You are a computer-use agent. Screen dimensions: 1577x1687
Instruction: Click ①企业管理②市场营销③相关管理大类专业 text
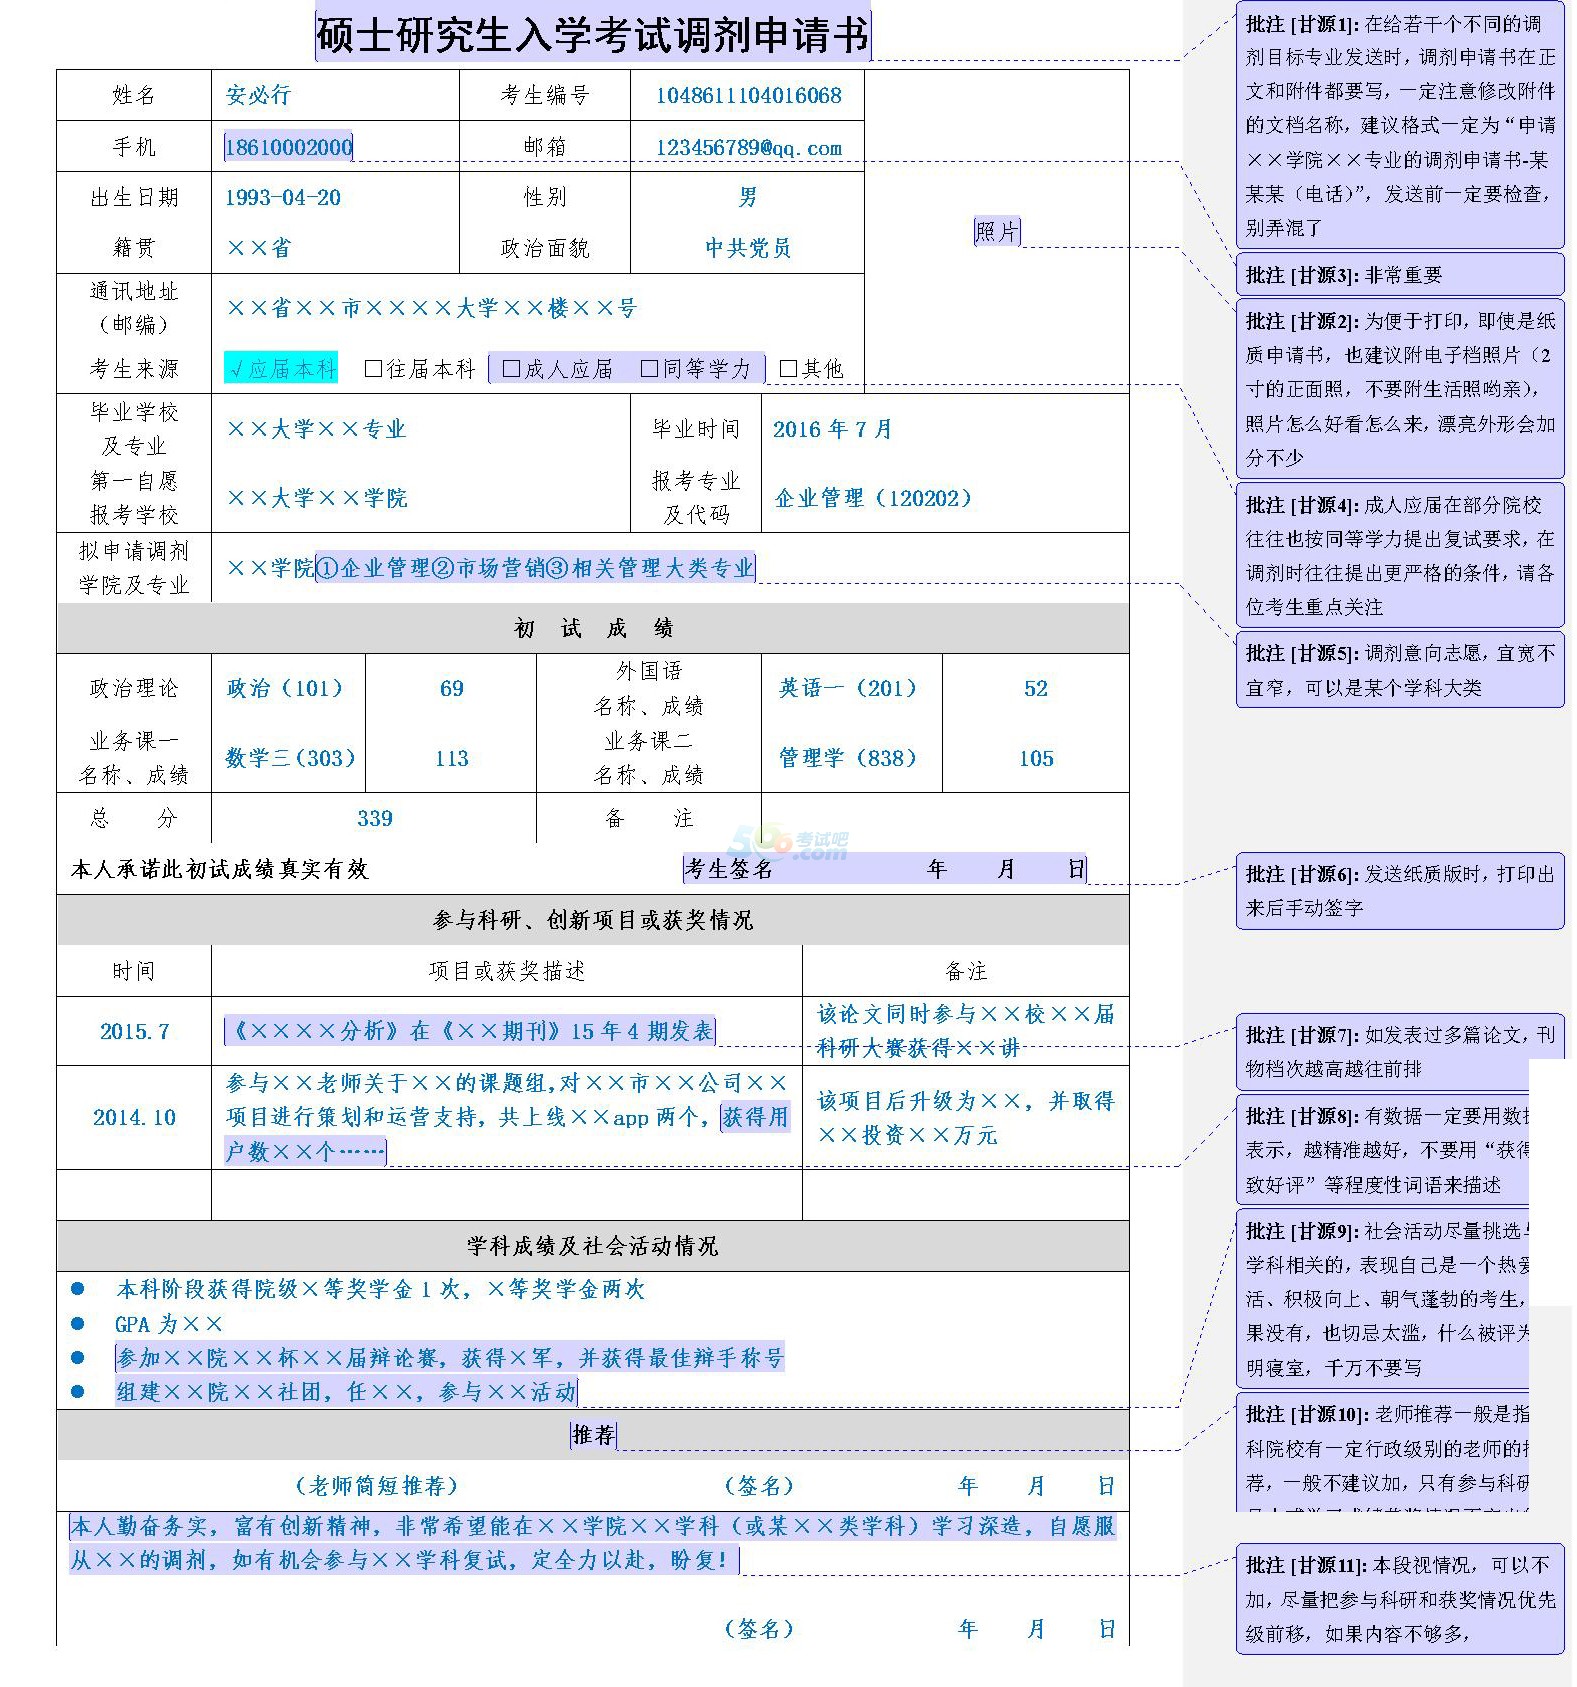(535, 568)
